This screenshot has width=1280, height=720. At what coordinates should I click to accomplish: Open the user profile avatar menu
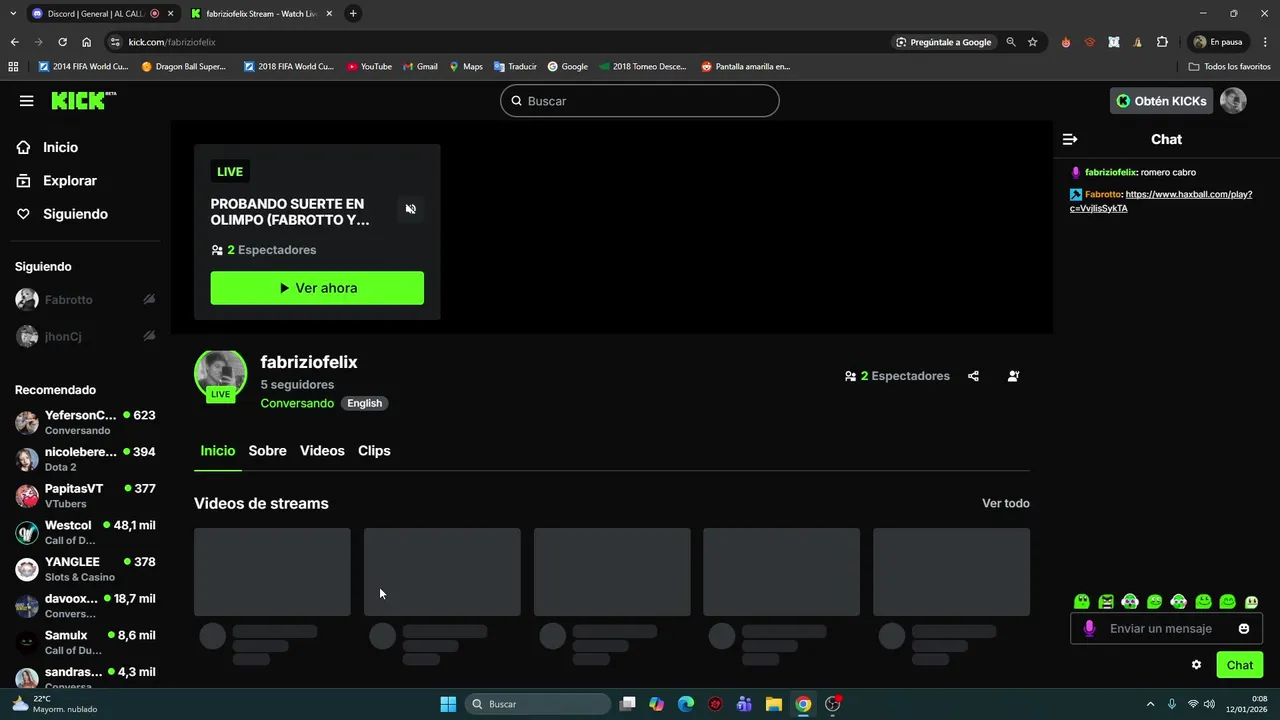[1233, 101]
